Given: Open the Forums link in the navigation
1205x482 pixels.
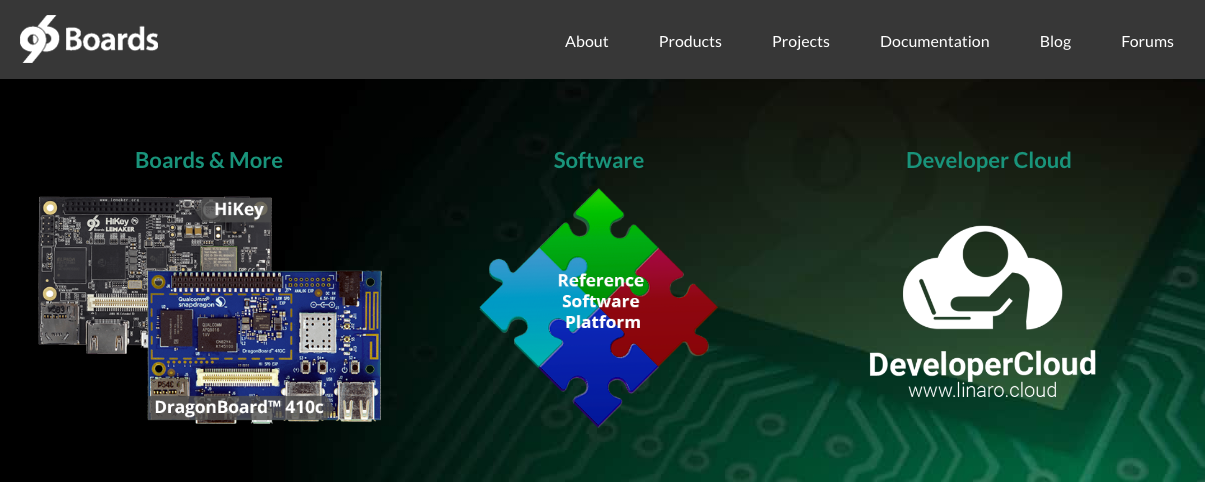Looking at the screenshot, I should pos(1147,41).
